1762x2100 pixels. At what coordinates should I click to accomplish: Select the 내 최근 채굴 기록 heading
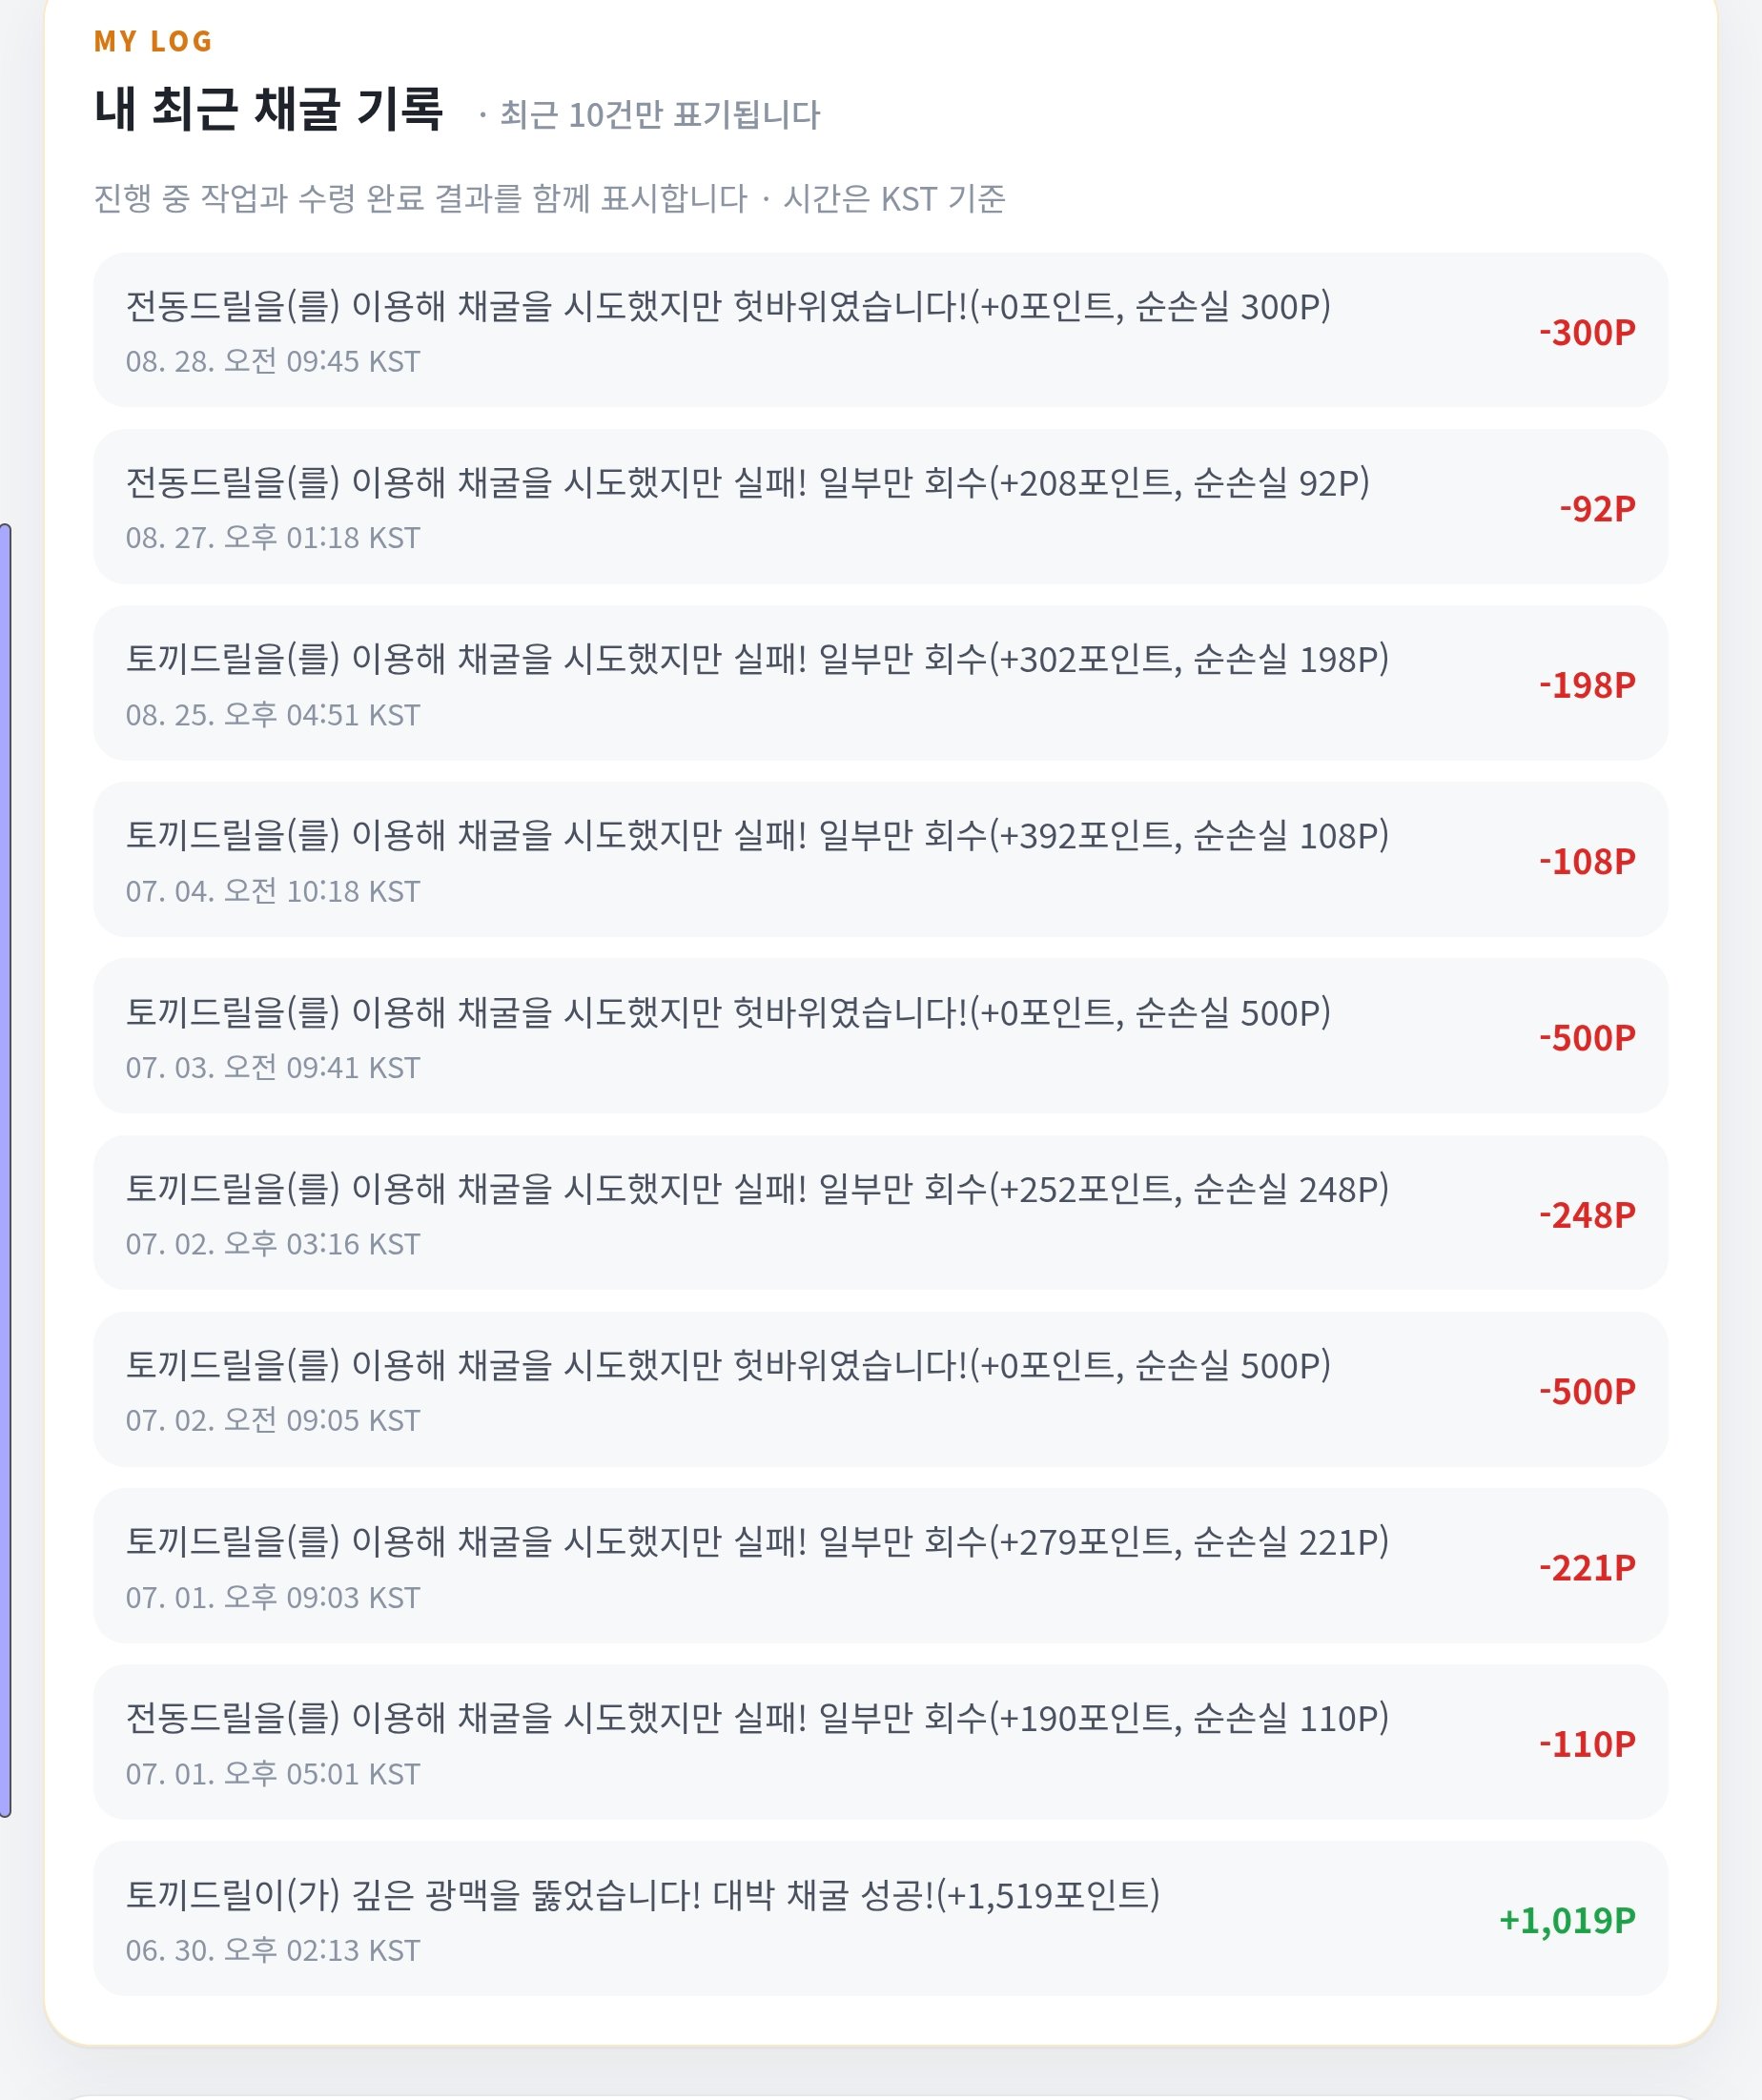(x=268, y=109)
